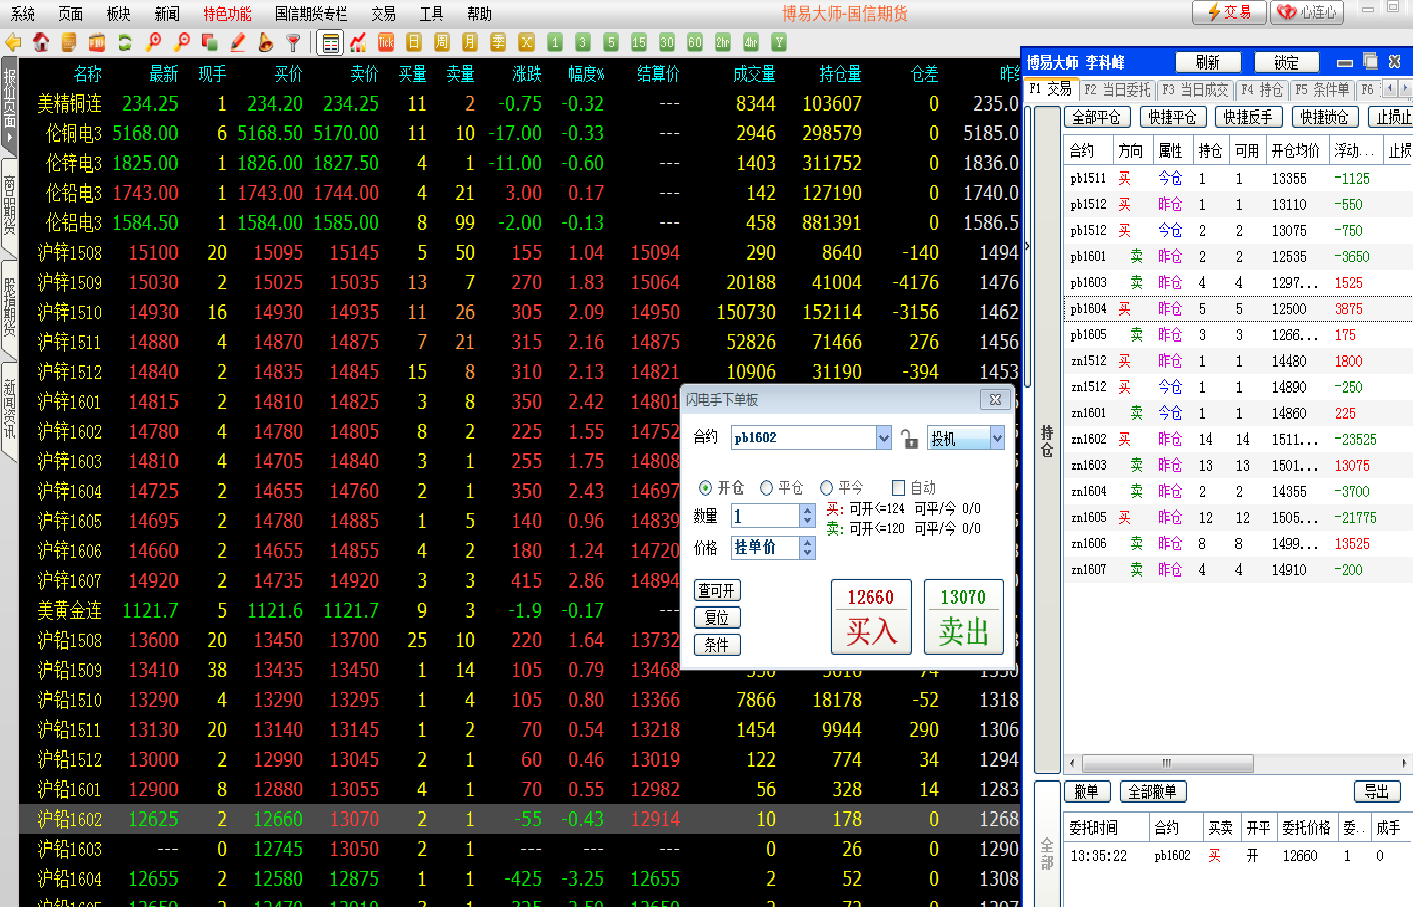Viewport: 1413px width, 907px height.
Task: Switch to the F2 当日委托 tab
Action: 1118,90
